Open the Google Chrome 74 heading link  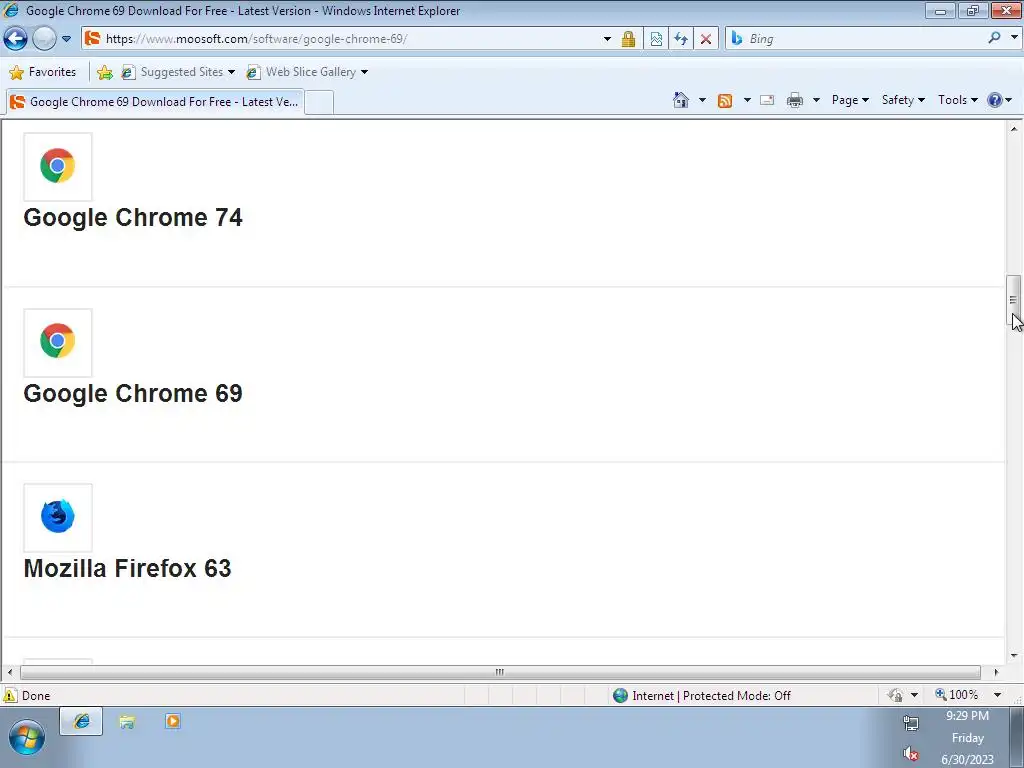point(133,217)
